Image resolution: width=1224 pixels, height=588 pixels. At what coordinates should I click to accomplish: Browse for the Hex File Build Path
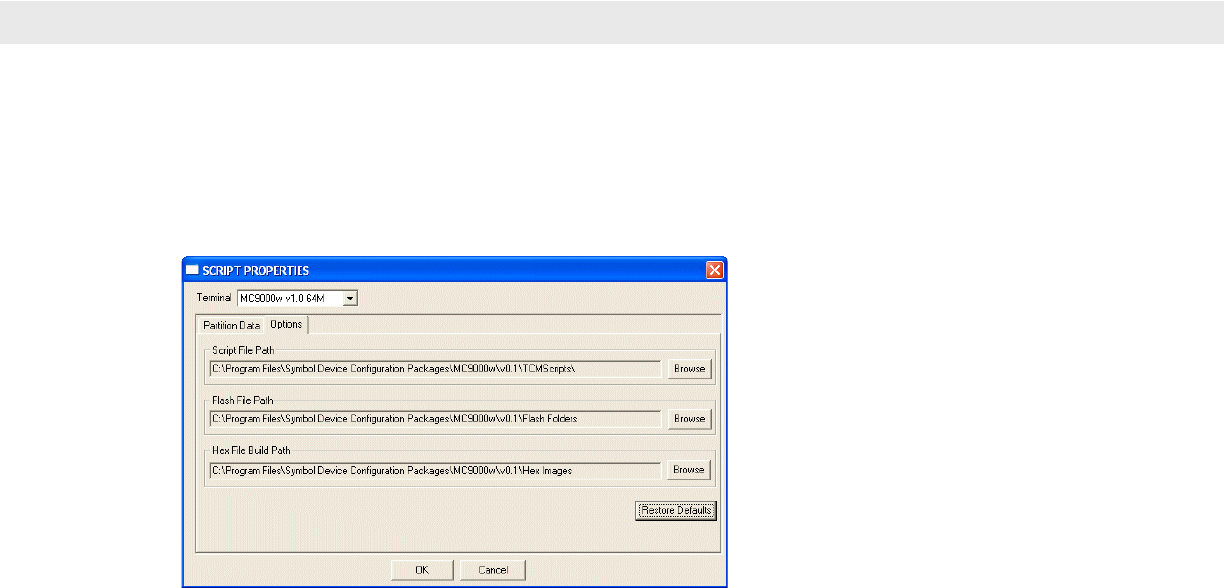(689, 469)
